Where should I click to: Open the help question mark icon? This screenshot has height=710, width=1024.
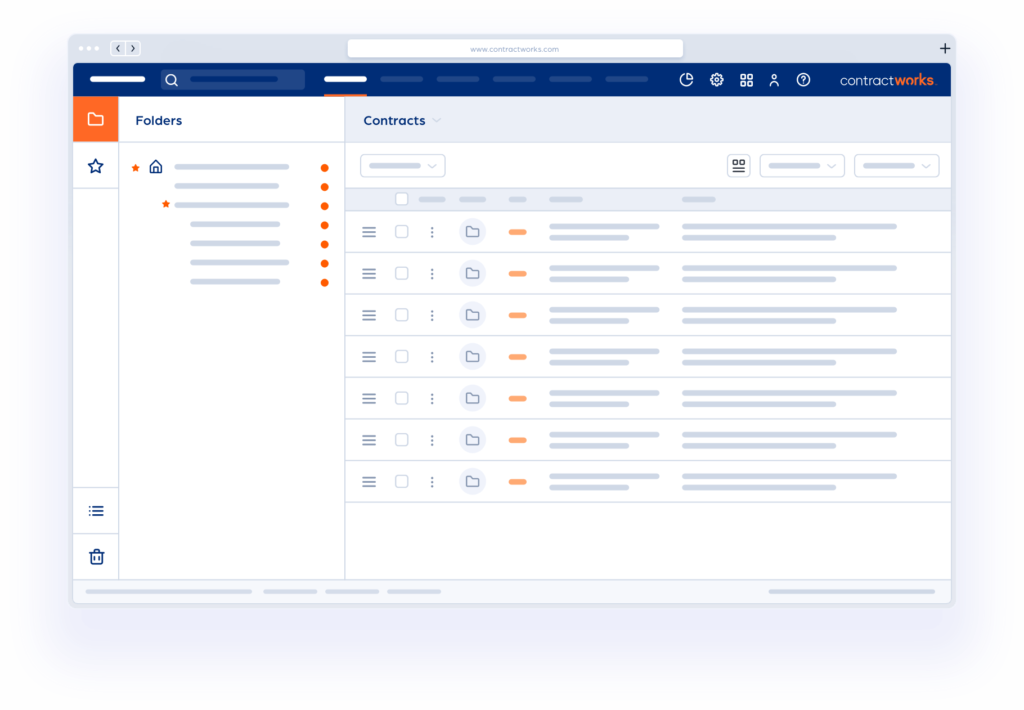[x=803, y=80]
